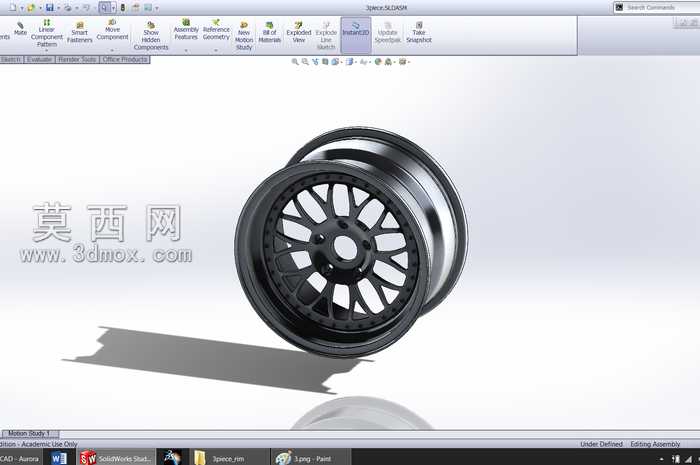Image resolution: width=700 pixels, height=465 pixels.
Task: Open the Options icon in quick access
Action: tap(148, 8)
